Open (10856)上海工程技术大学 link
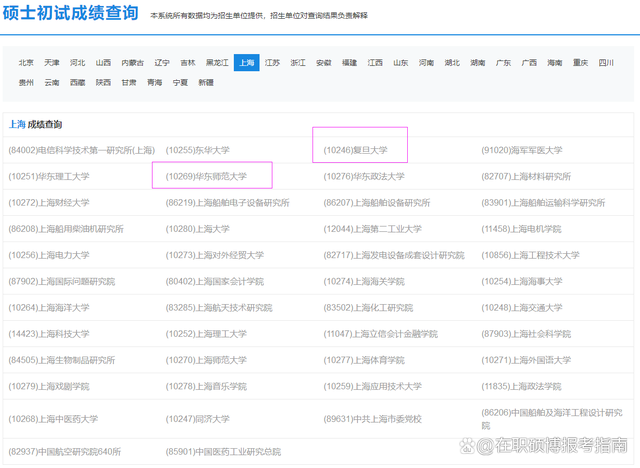 531,255
